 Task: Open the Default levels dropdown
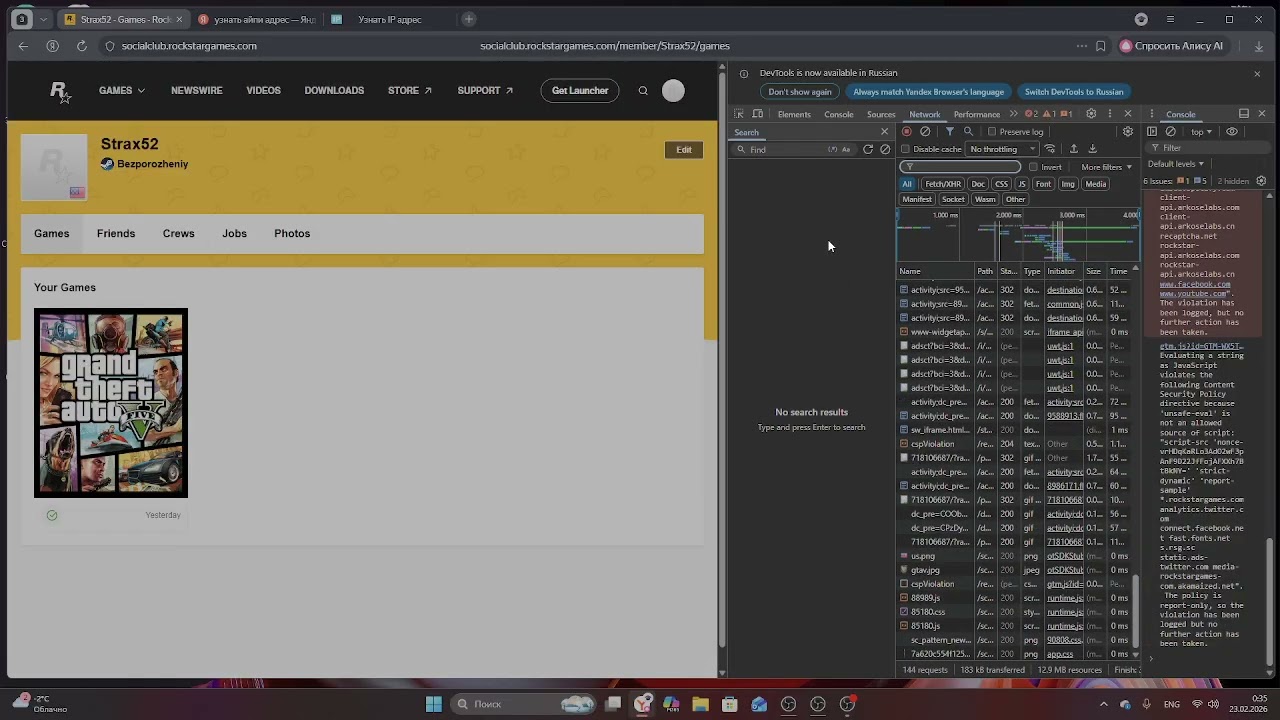pos(1175,164)
